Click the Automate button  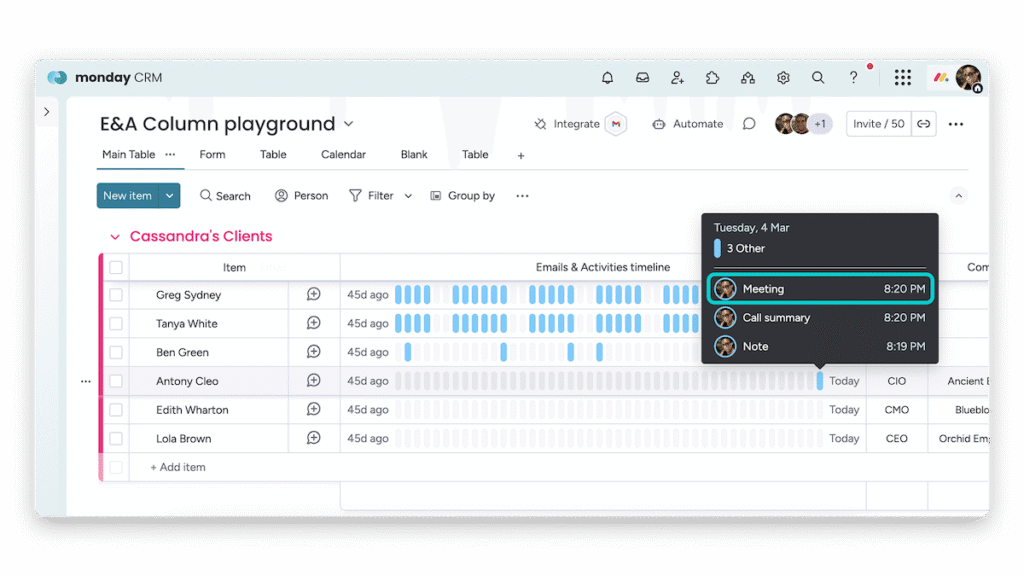click(688, 124)
